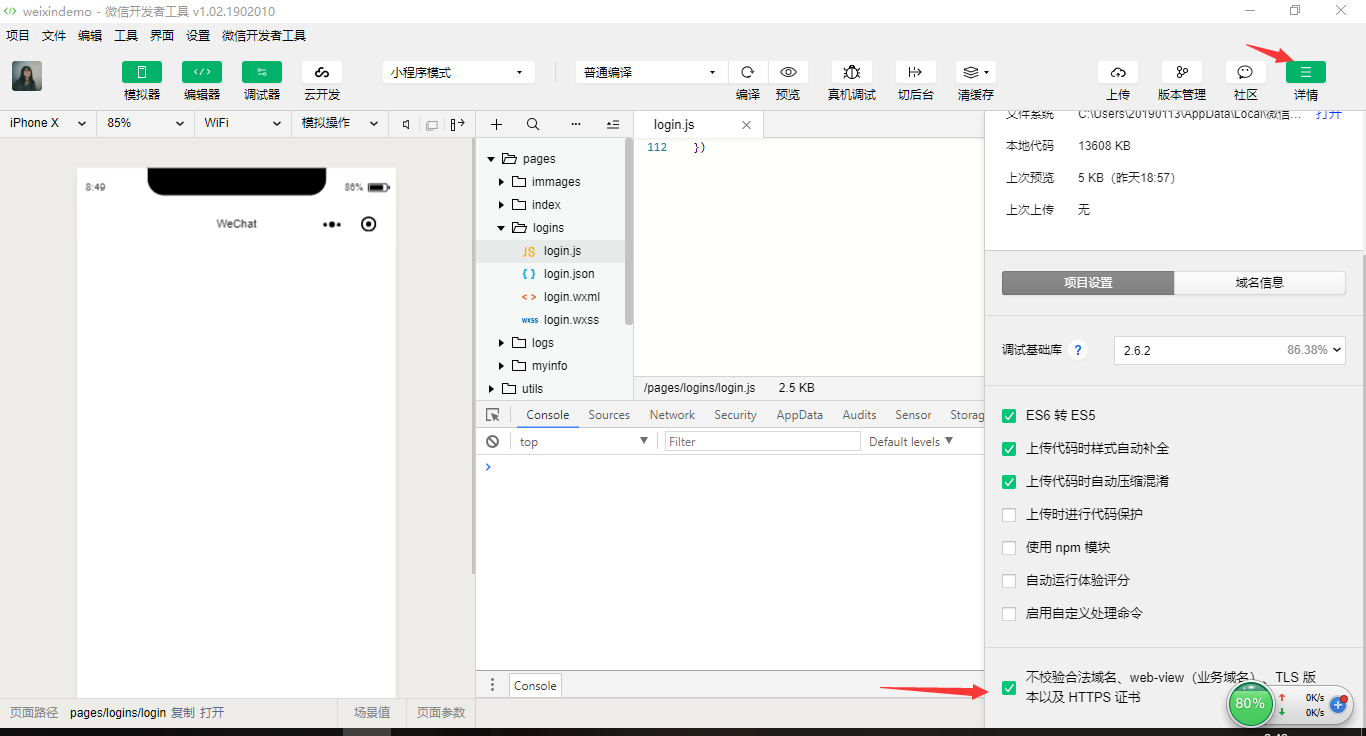Screen dimensions: 1366x736
Task: Open 云开发 cloud development
Action: [x=322, y=72]
